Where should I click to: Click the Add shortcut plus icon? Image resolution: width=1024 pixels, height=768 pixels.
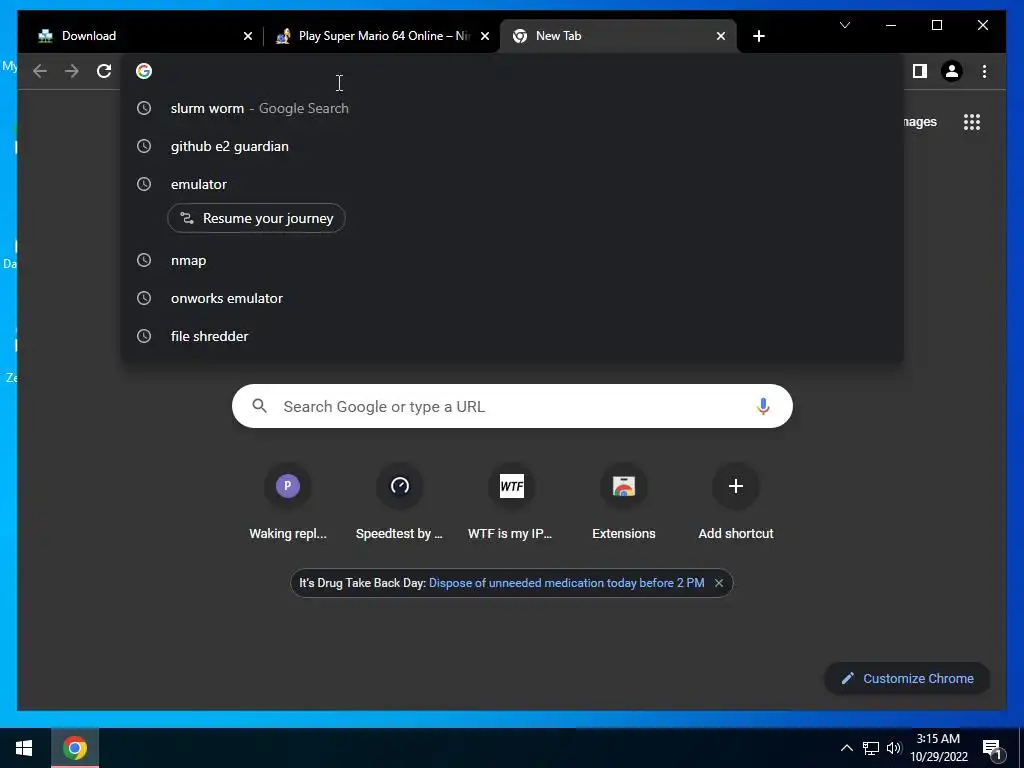point(736,486)
